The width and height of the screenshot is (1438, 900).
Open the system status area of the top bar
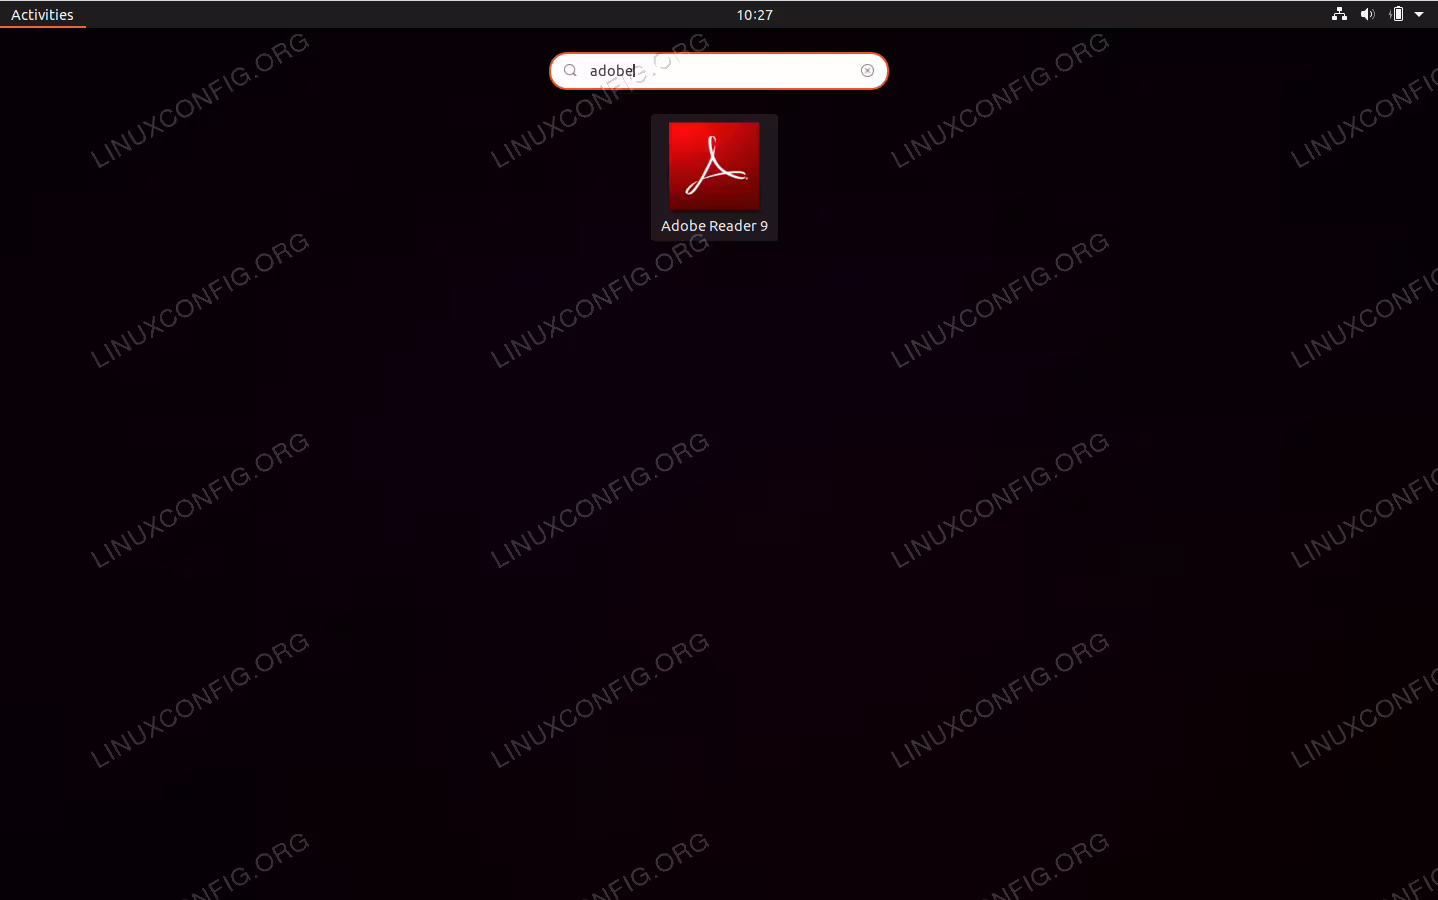(x=1378, y=14)
